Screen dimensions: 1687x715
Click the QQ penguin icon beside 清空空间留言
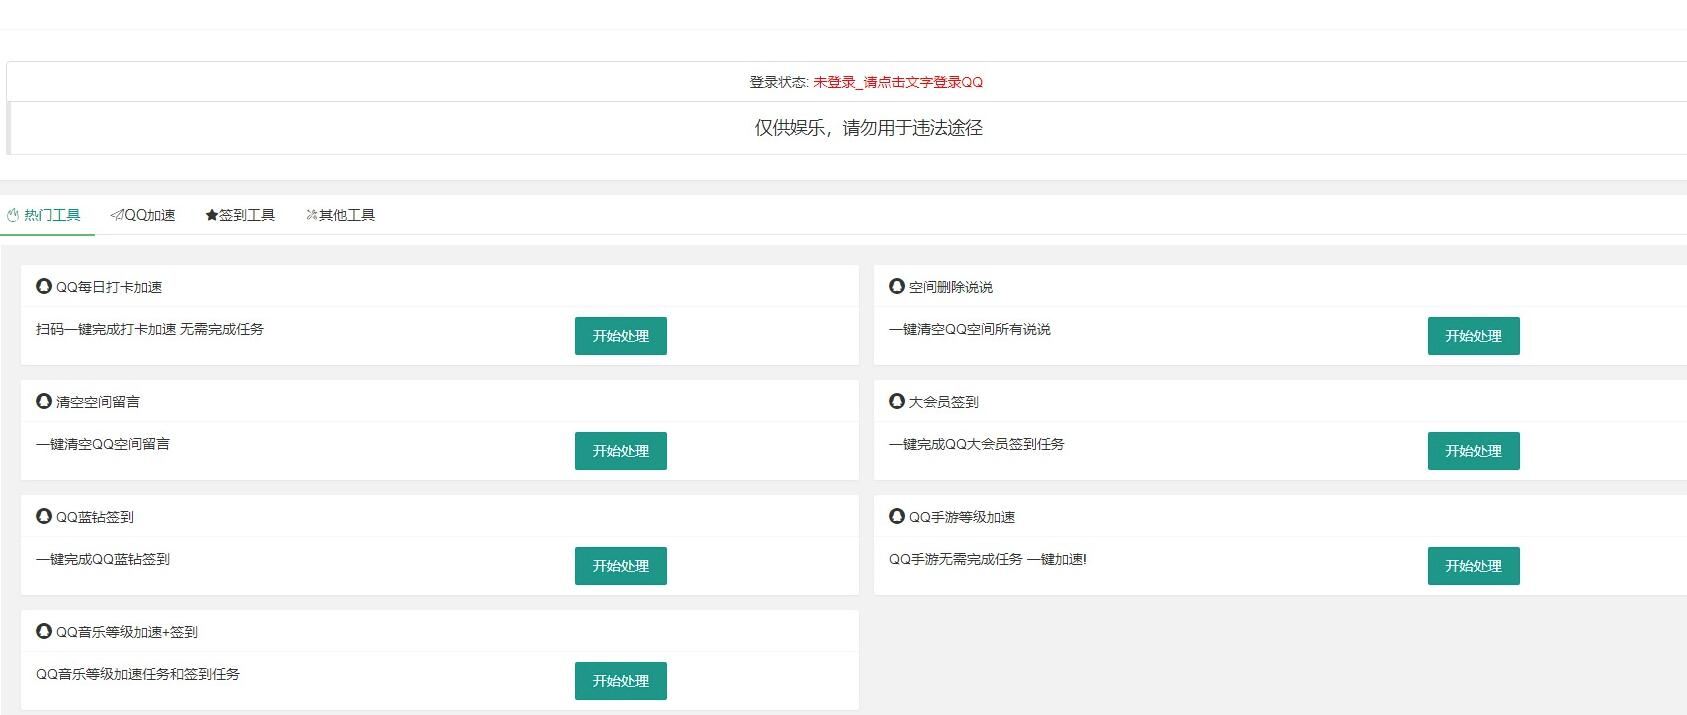[44, 401]
